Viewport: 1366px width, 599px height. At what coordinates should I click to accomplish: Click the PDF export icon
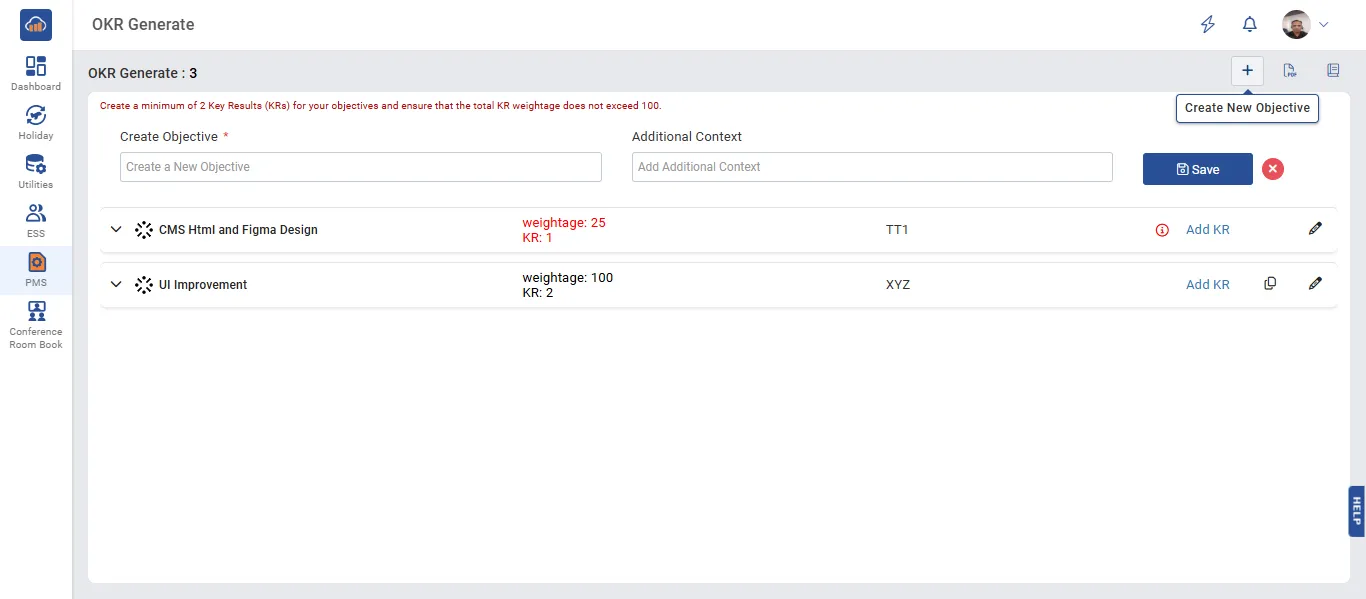(x=1290, y=71)
